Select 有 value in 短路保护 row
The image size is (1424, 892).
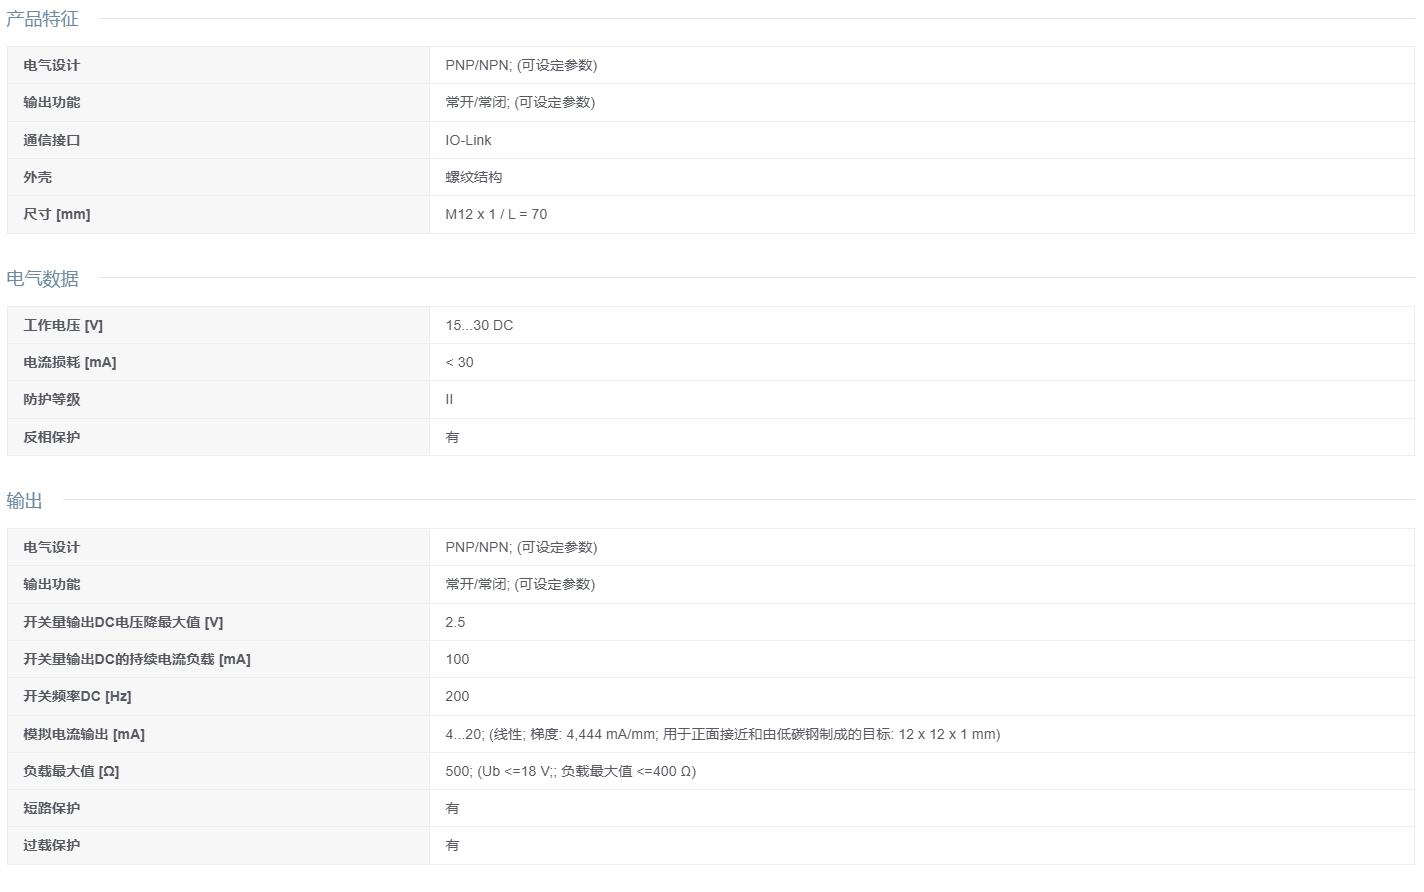point(452,808)
